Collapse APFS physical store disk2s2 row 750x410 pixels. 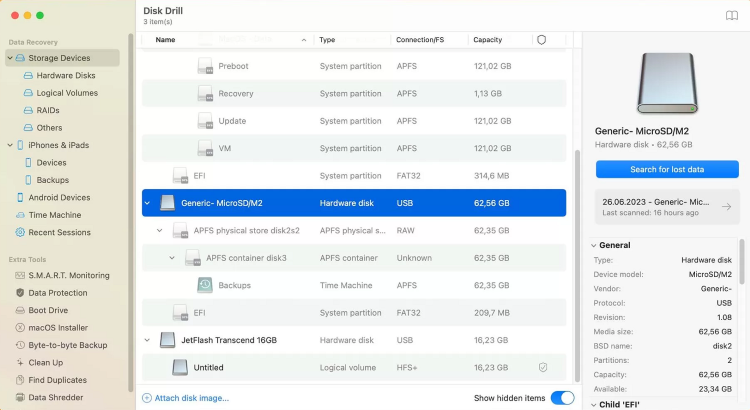[160, 231]
